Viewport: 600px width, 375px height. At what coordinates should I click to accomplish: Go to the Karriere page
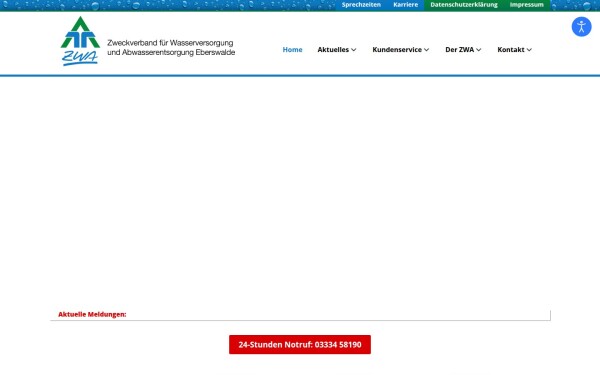pyautogui.click(x=405, y=5)
